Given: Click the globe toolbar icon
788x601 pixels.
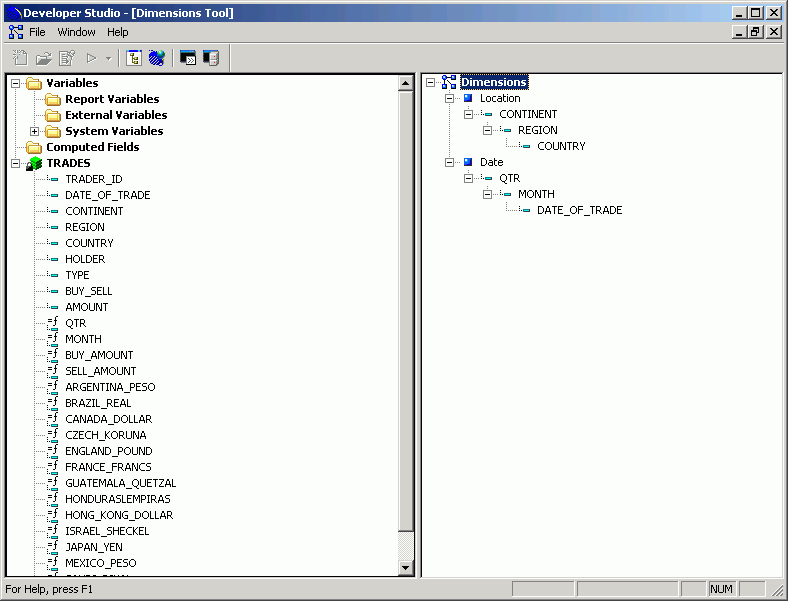Looking at the screenshot, I should [156, 58].
